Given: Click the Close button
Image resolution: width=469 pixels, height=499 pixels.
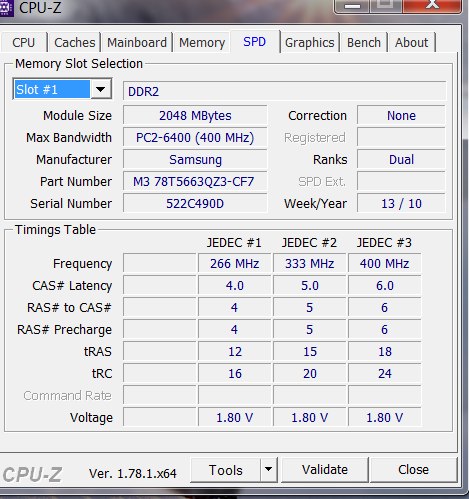Looking at the screenshot, I should coord(413,470).
